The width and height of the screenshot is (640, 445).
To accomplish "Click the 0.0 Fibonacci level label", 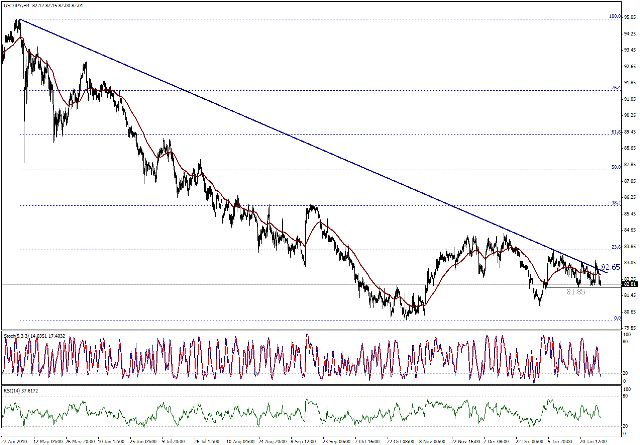I will point(614,319).
